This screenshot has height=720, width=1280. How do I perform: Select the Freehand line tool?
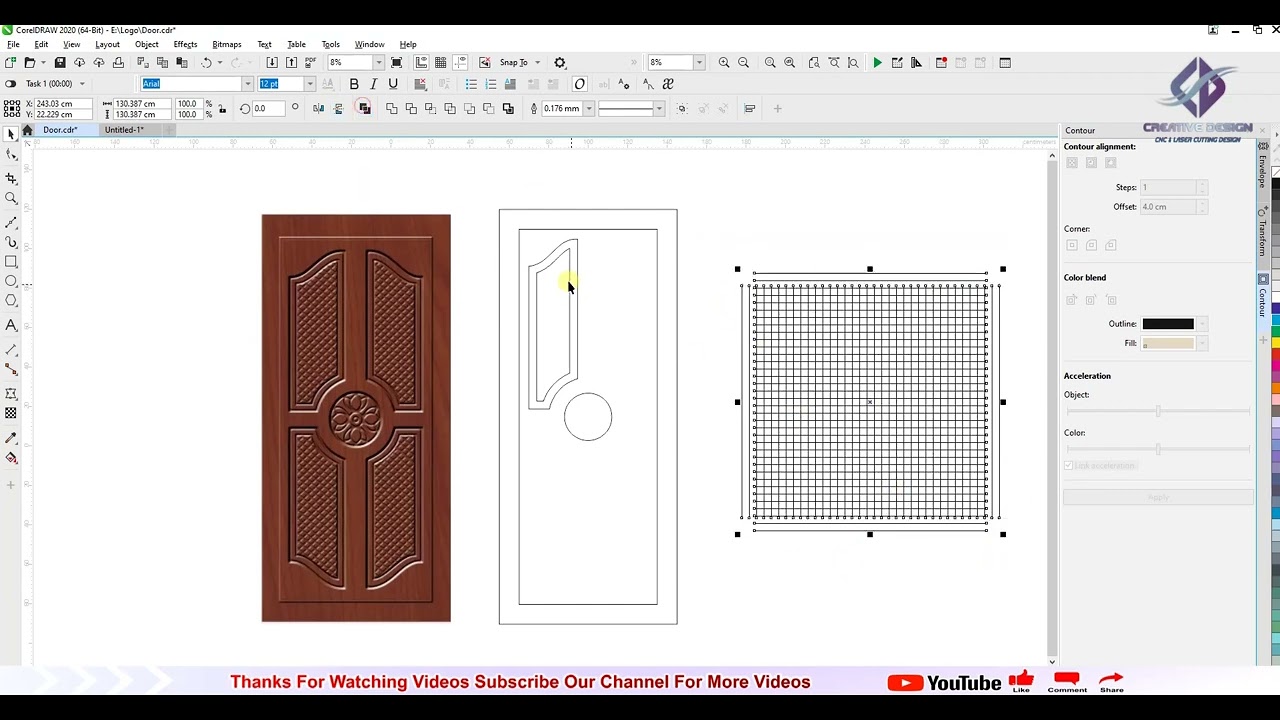pos(11,222)
